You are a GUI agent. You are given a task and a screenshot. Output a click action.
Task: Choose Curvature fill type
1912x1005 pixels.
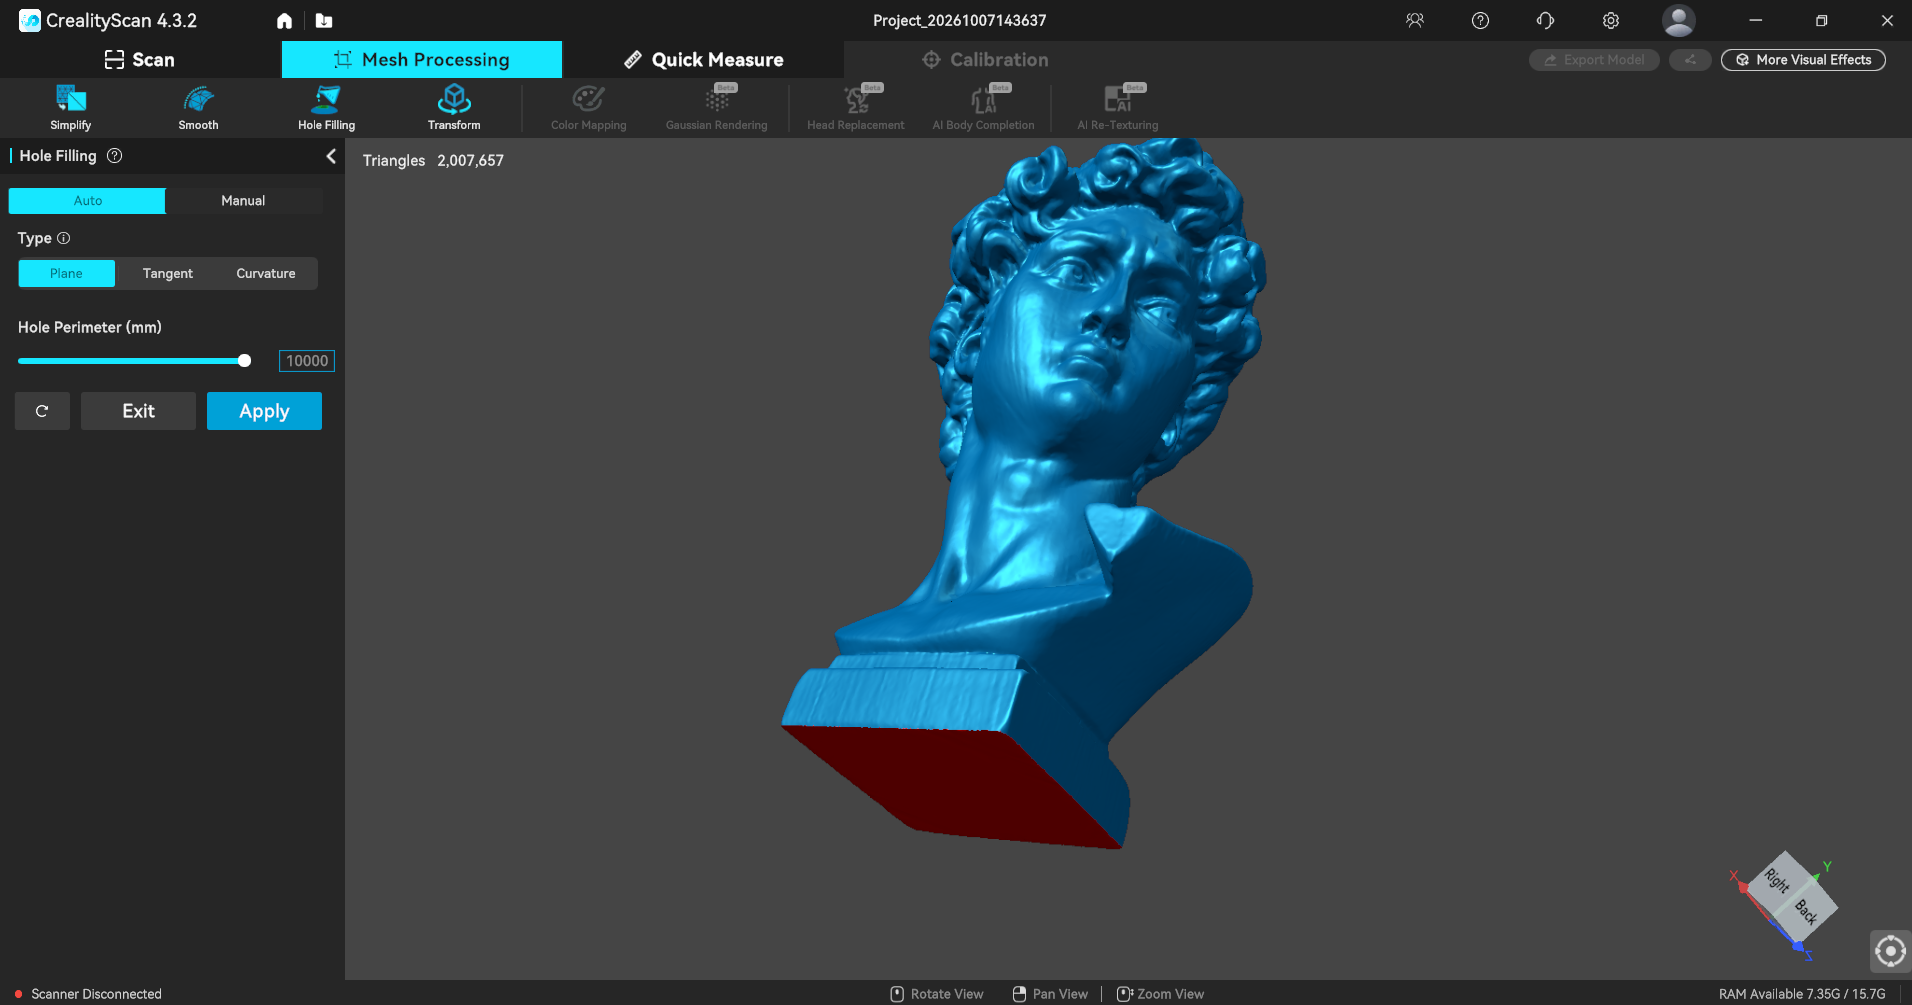click(x=266, y=274)
